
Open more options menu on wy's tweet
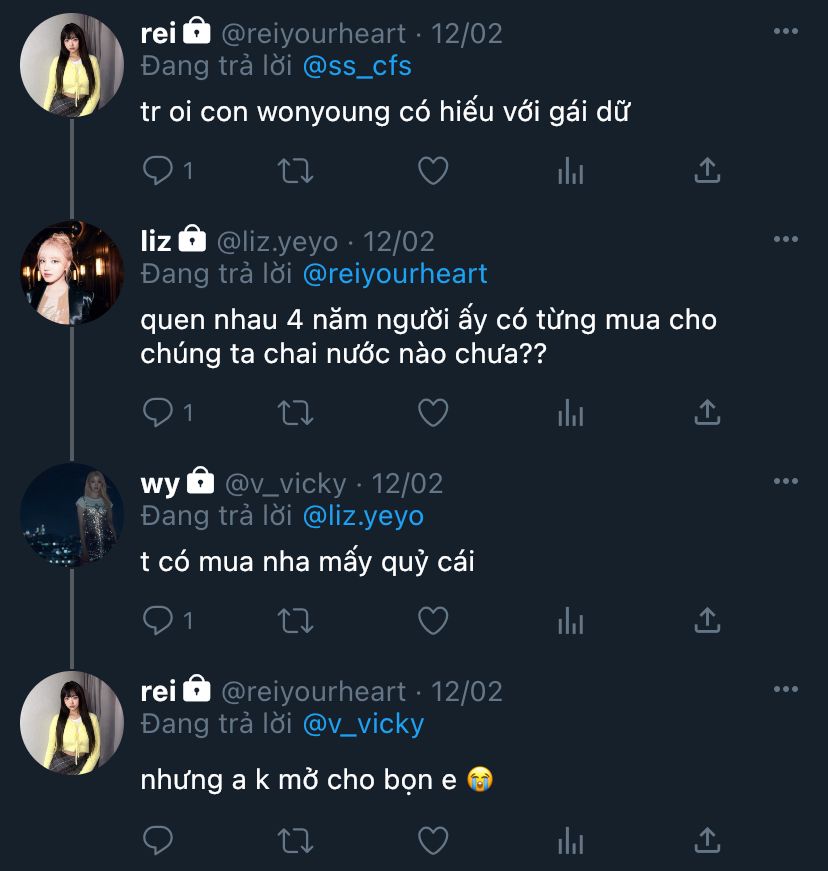[786, 482]
